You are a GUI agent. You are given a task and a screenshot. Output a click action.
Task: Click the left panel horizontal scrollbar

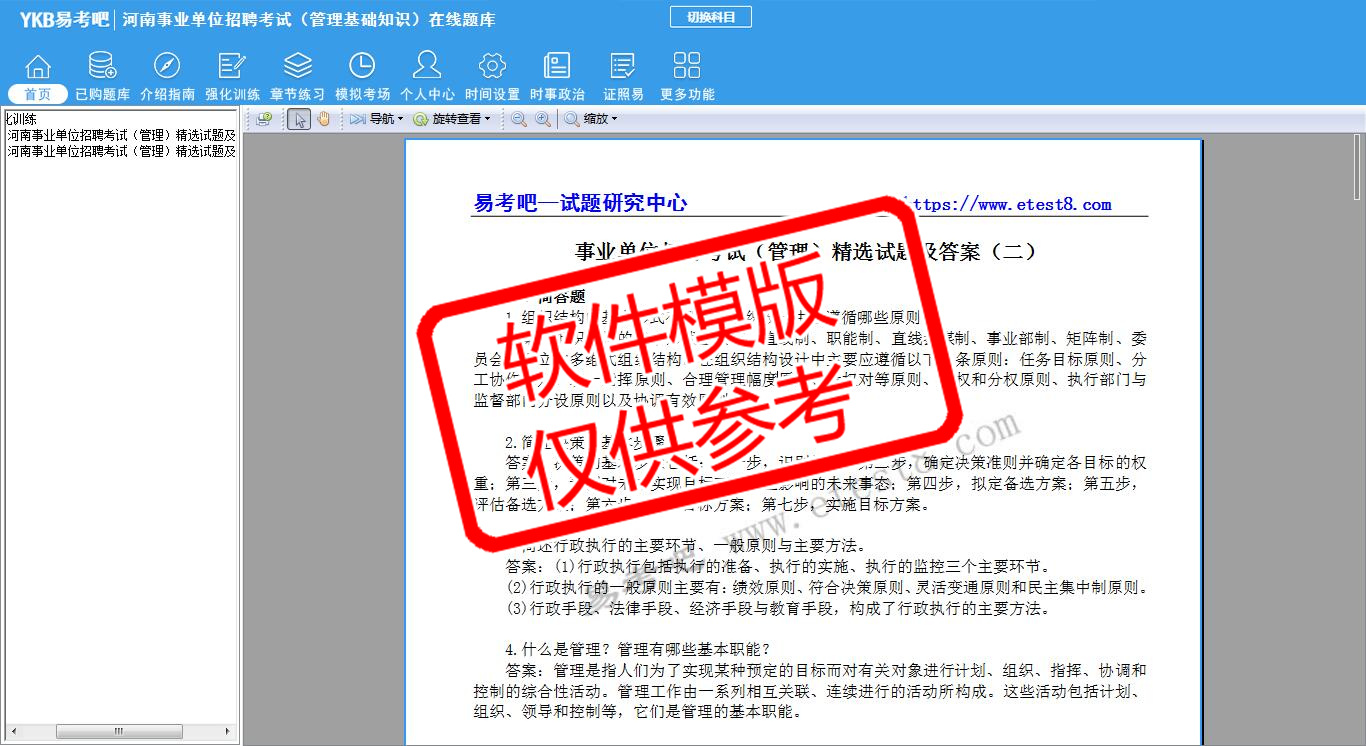118,732
